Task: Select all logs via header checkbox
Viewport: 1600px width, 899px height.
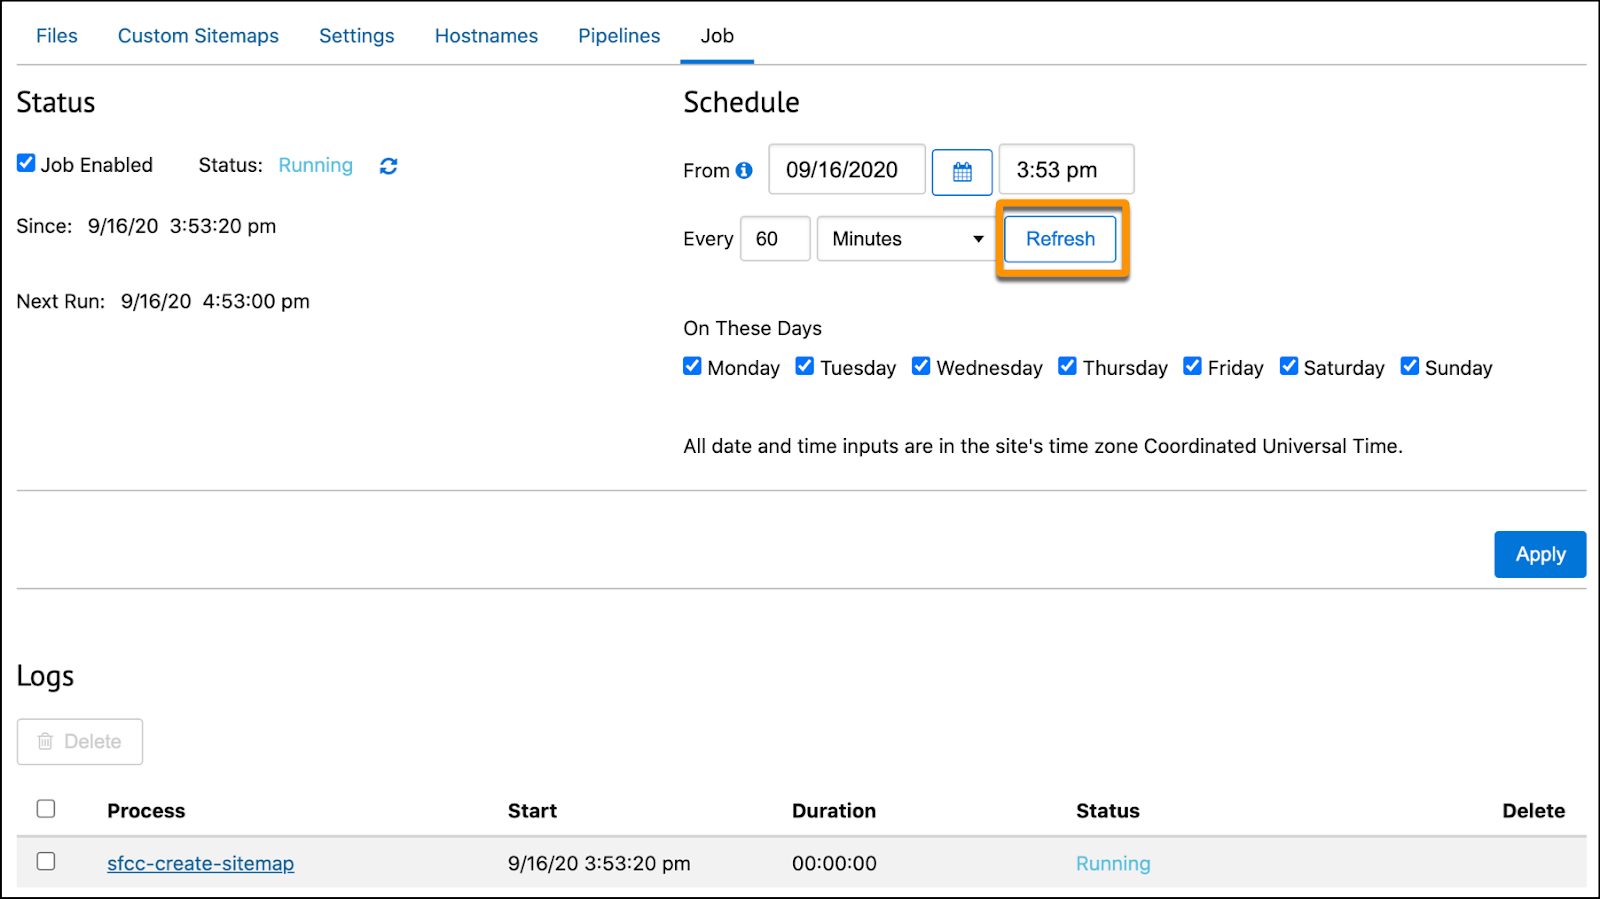Action: 46,808
